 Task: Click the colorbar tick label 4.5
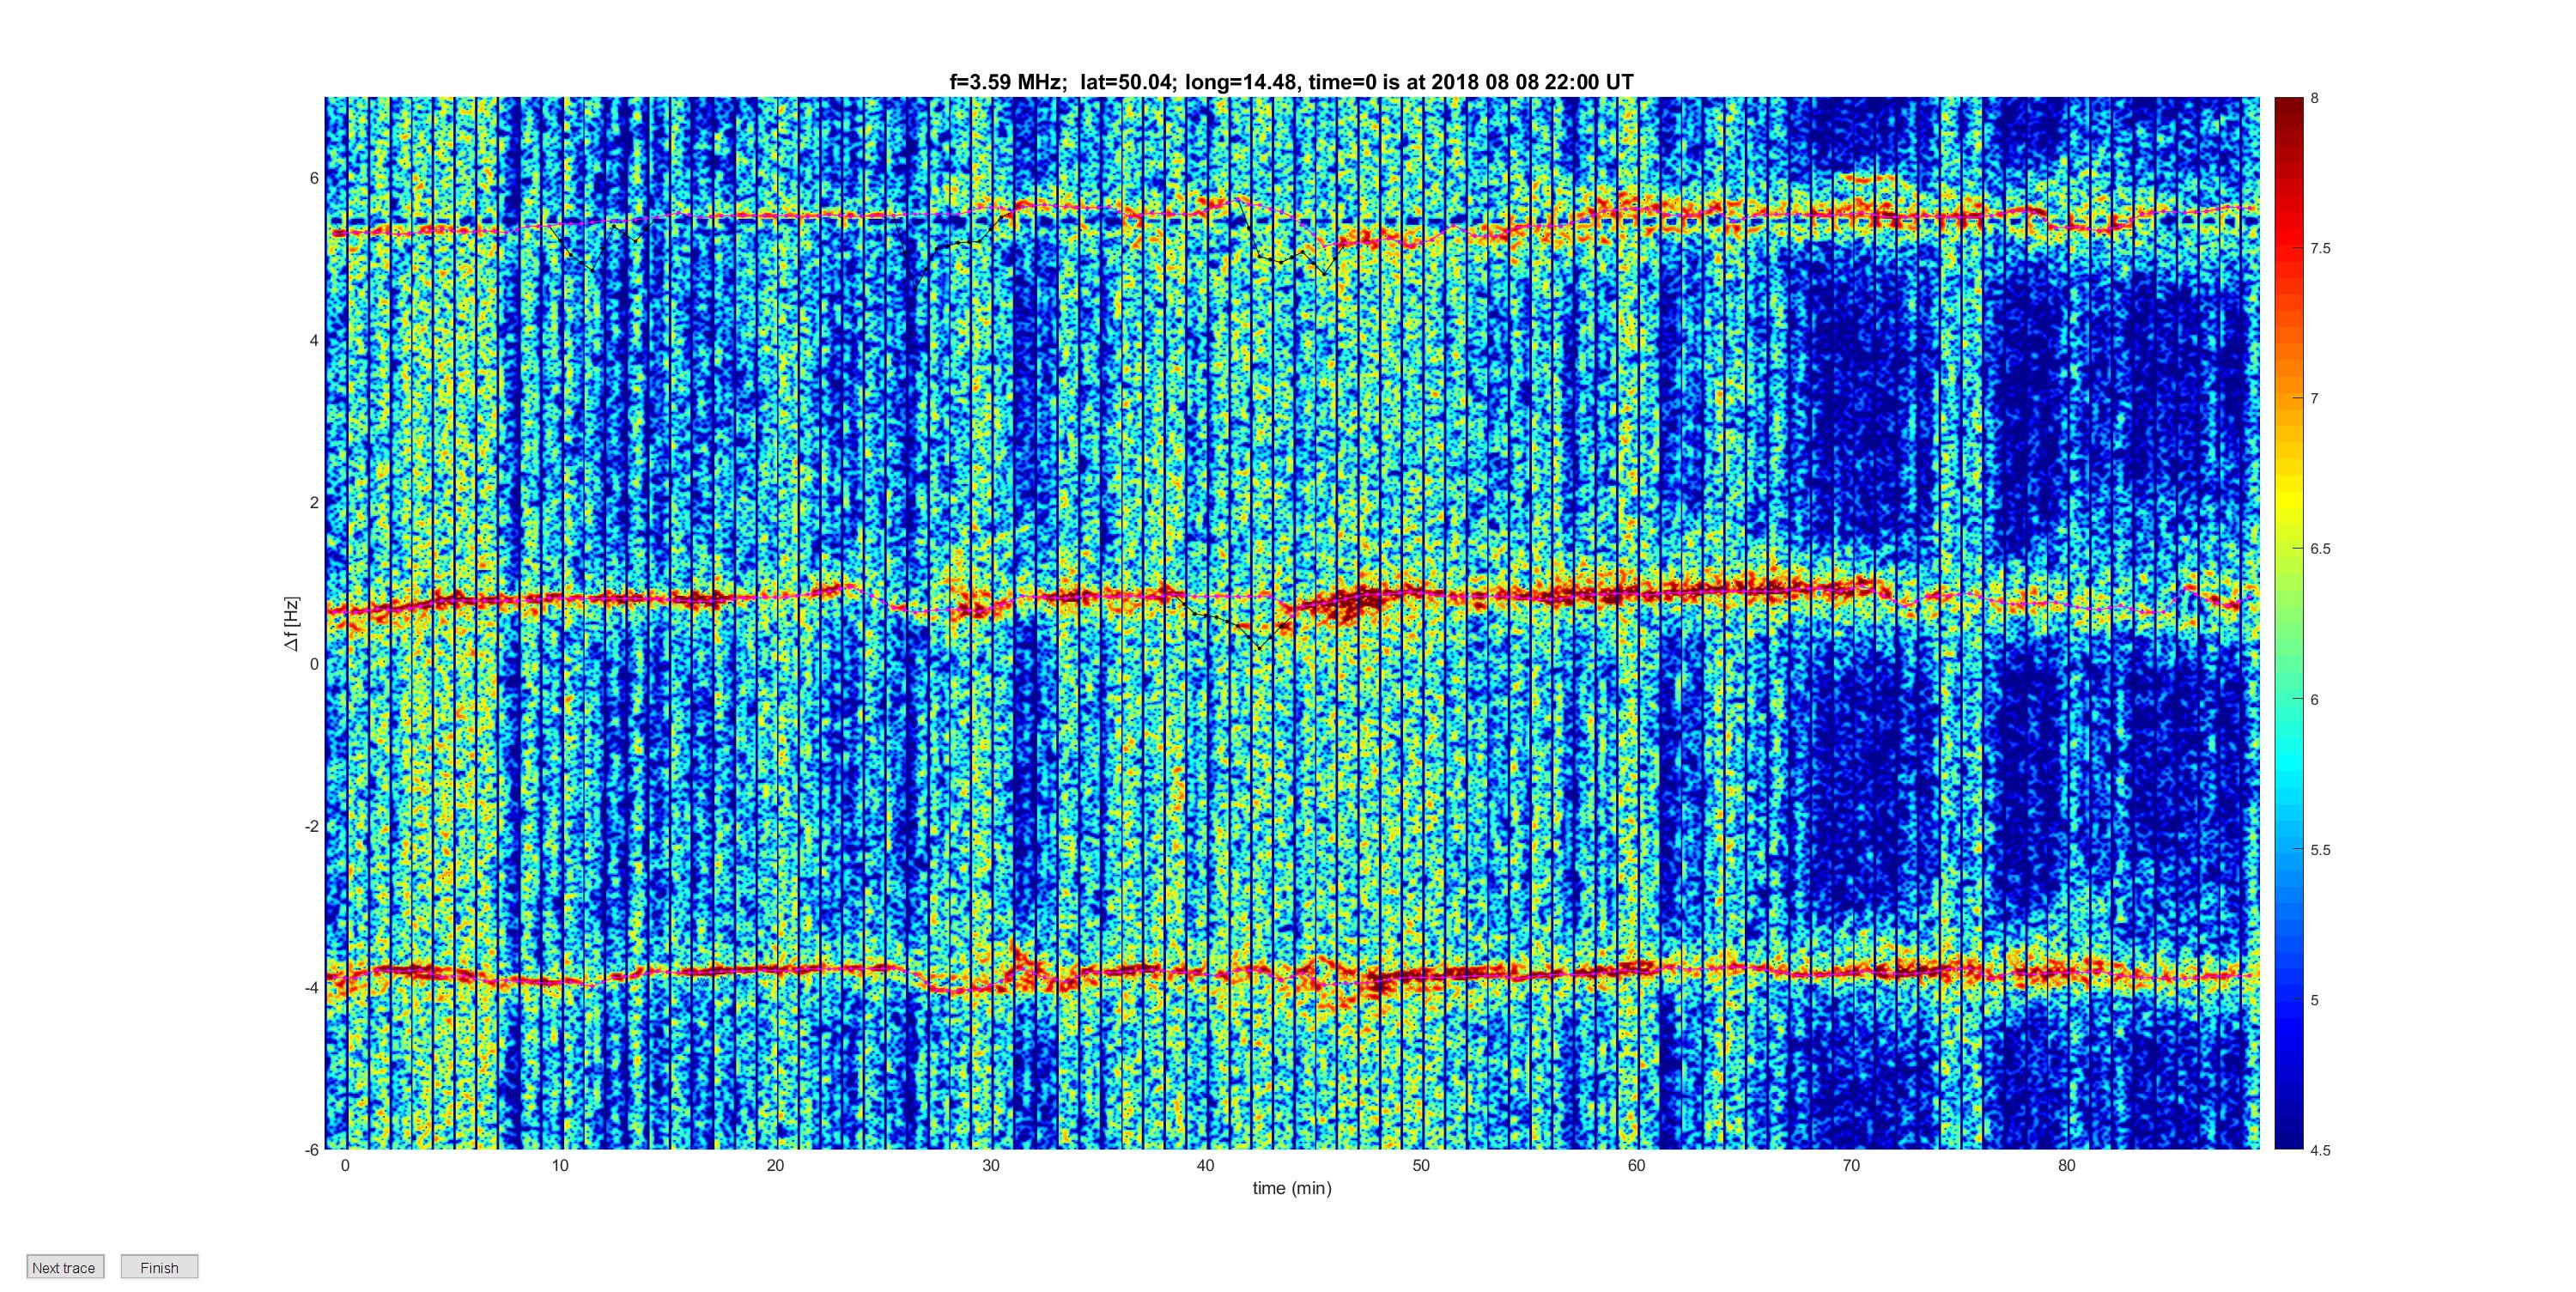tap(2320, 1150)
